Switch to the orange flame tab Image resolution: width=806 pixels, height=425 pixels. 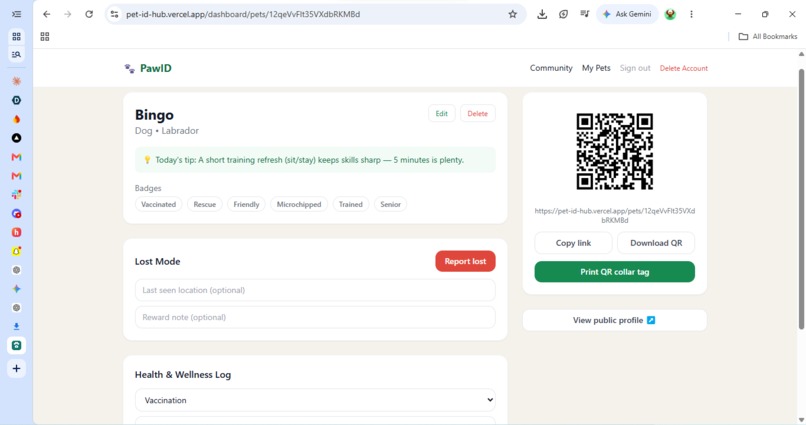16,119
